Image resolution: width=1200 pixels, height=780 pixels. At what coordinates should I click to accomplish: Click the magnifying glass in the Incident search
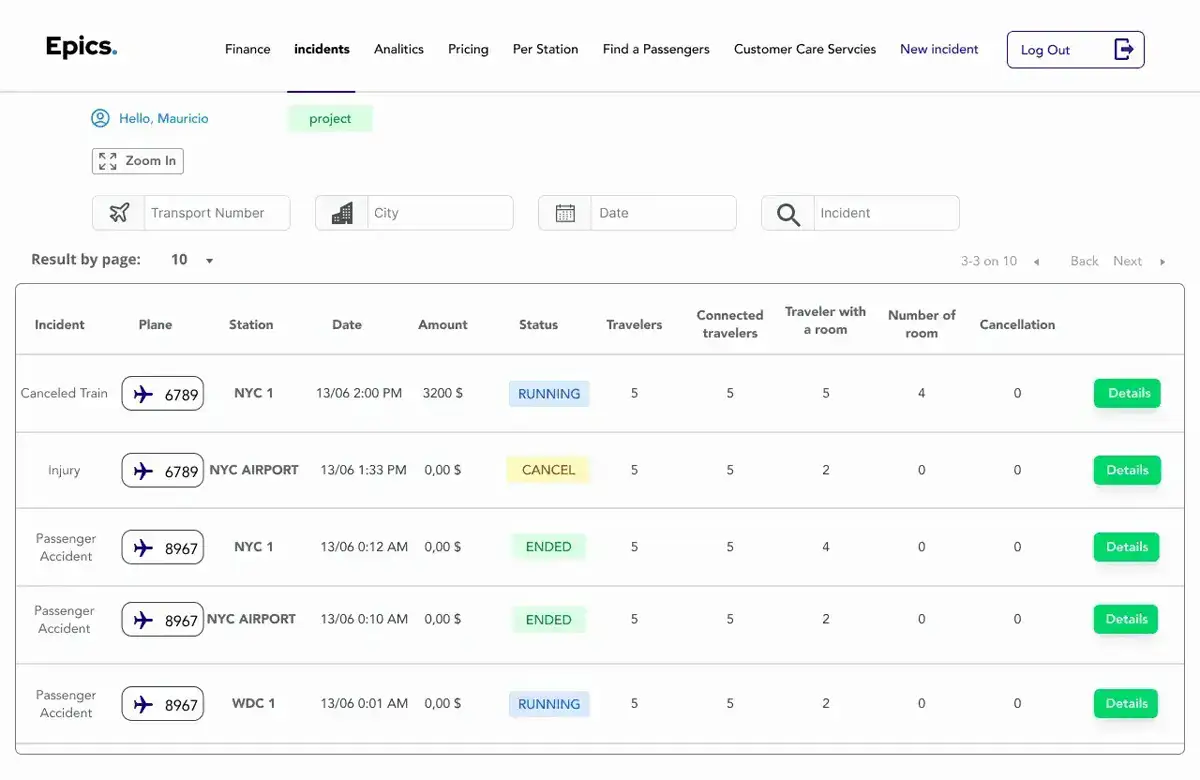point(787,212)
